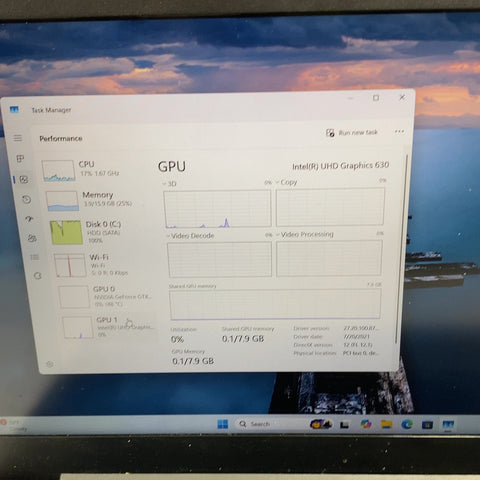Click the vertical scrollbar in GPU pane
Screen dimensions: 480x480
[402, 248]
